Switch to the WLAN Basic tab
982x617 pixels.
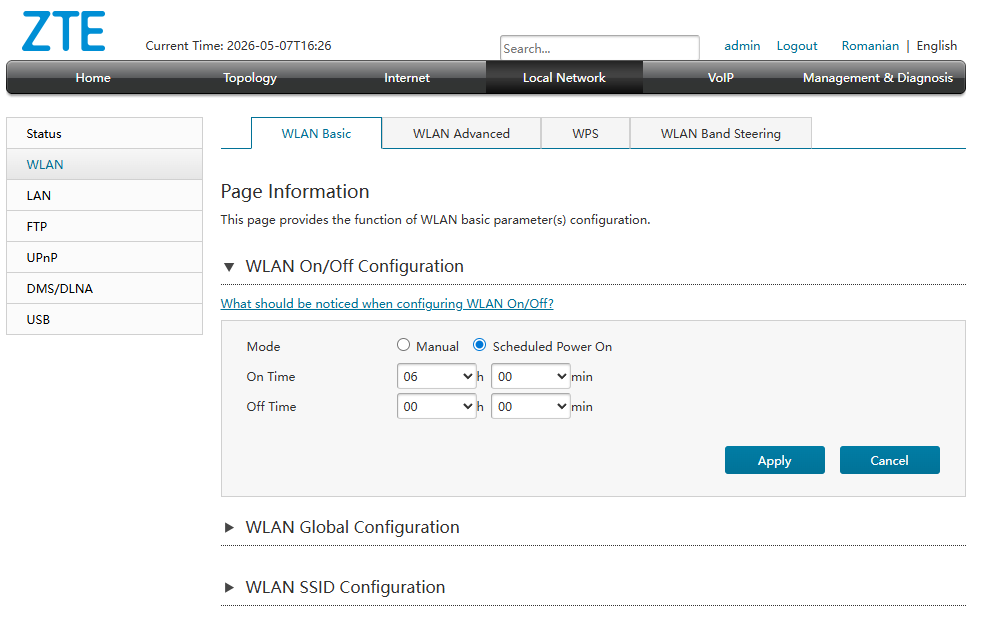tap(316, 133)
